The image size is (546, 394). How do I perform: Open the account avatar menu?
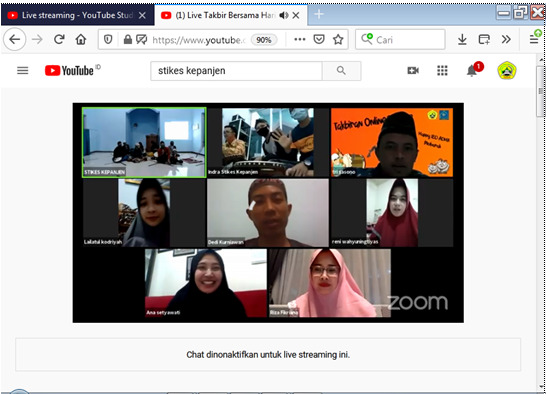(507, 70)
